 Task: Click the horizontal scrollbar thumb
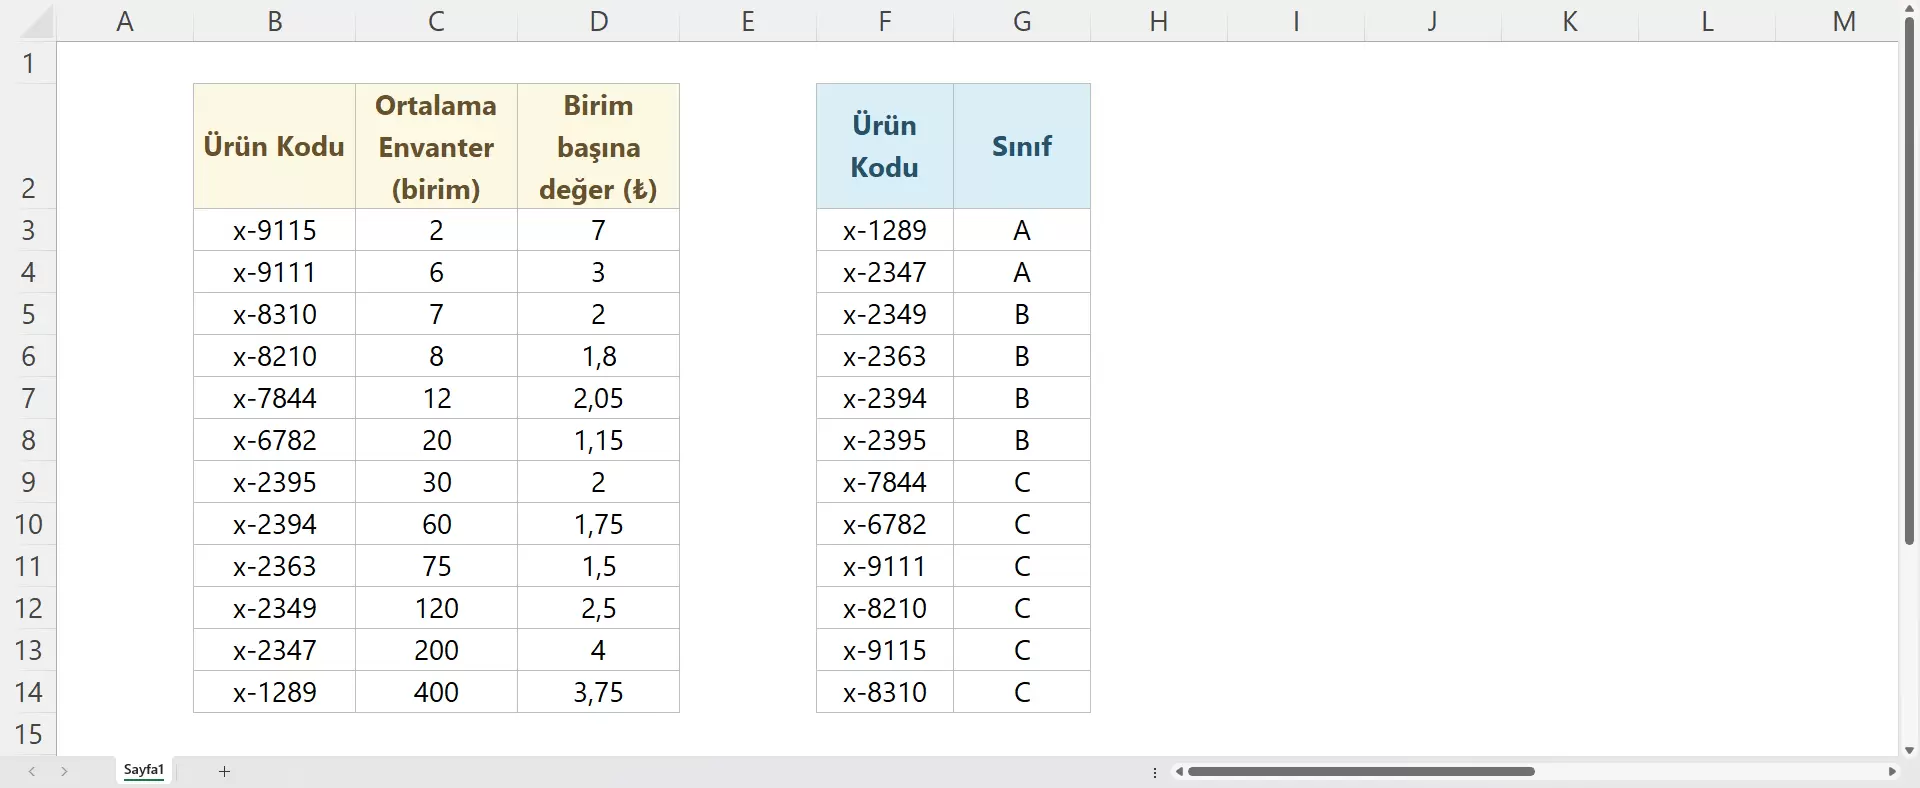(x=1361, y=772)
